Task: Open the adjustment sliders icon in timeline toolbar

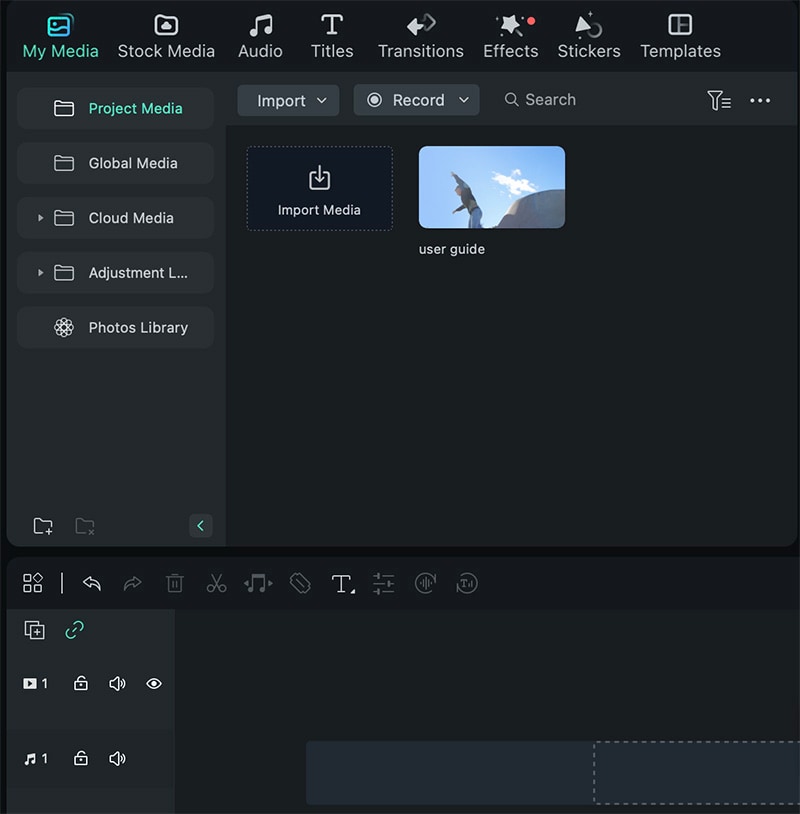Action: pos(384,584)
